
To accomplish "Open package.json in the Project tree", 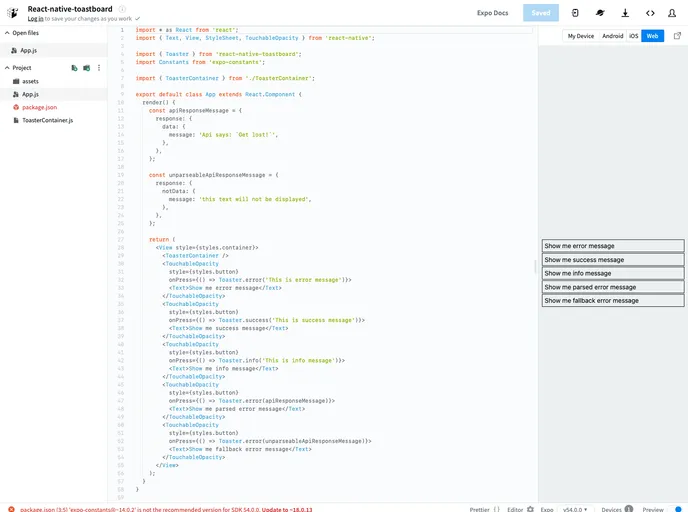I will click(54, 107).
